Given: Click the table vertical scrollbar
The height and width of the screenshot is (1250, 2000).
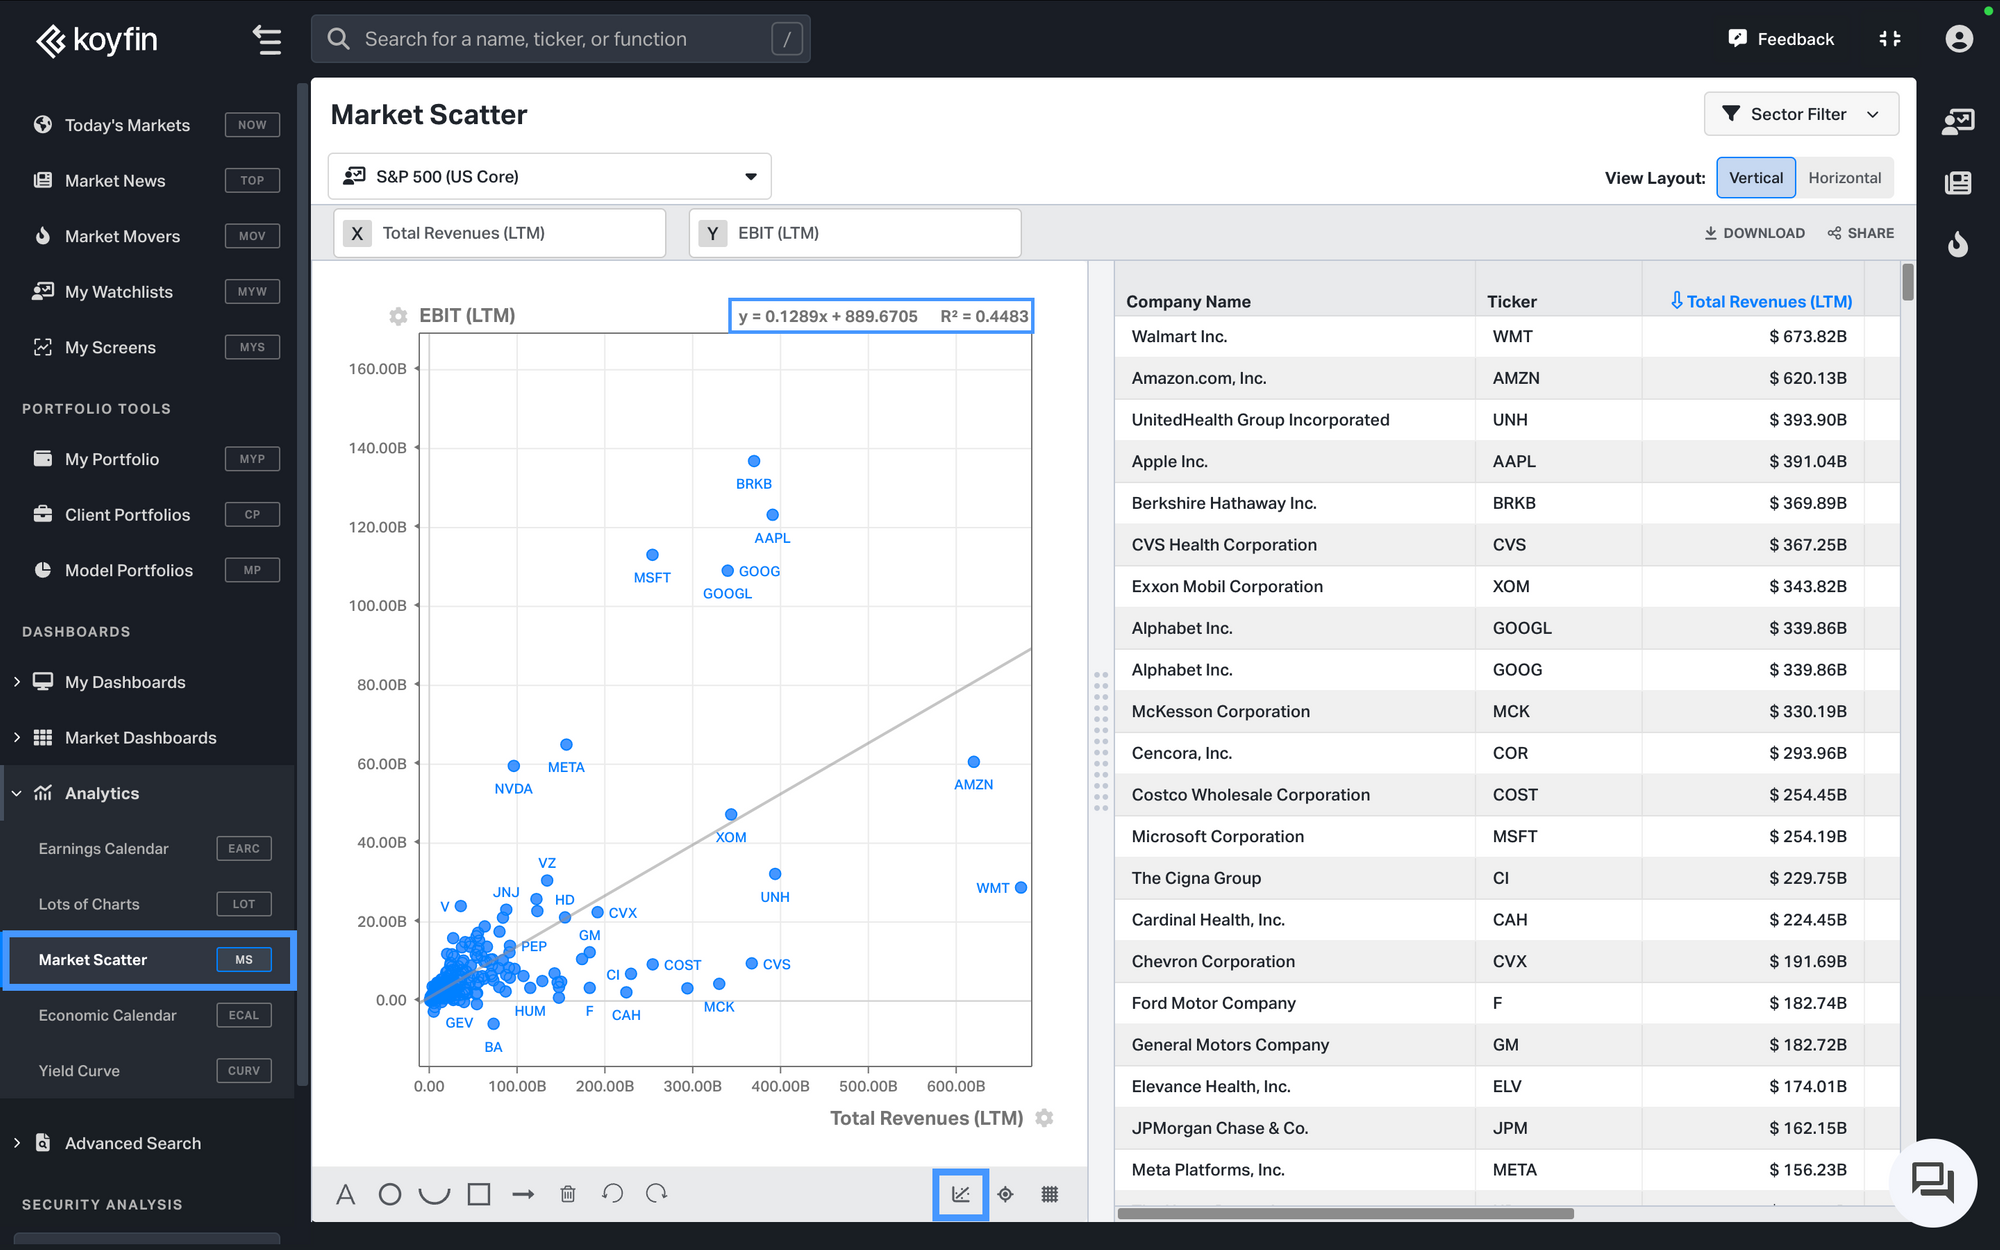Looking at the screenshot, I should [1908, 282].
